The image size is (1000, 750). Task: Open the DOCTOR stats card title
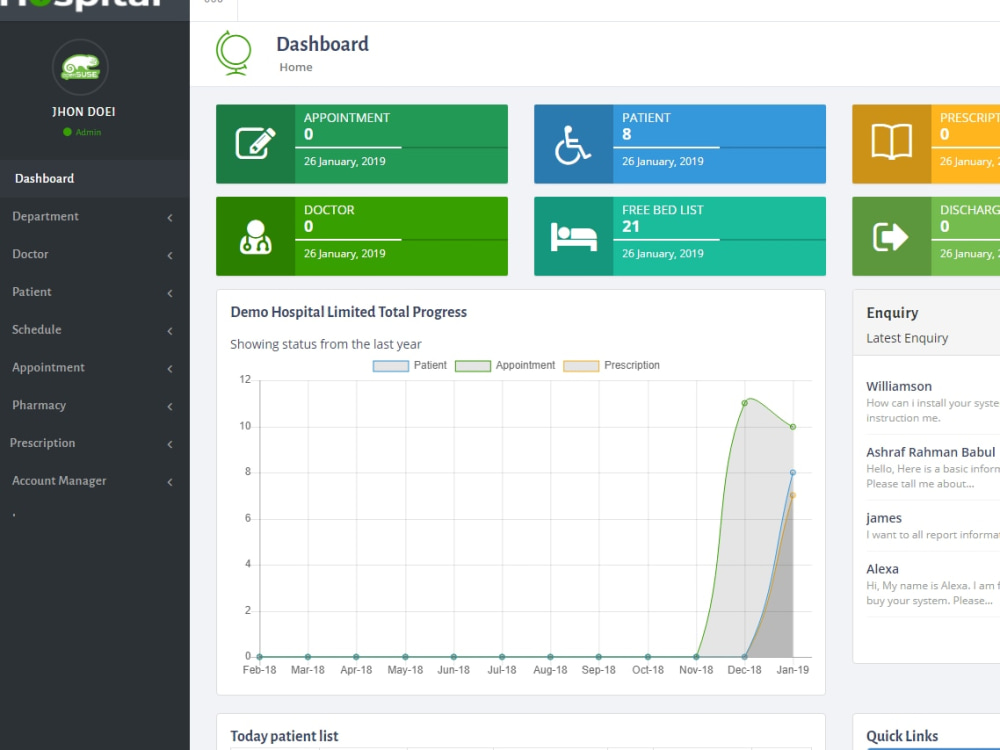coord(329,210)
